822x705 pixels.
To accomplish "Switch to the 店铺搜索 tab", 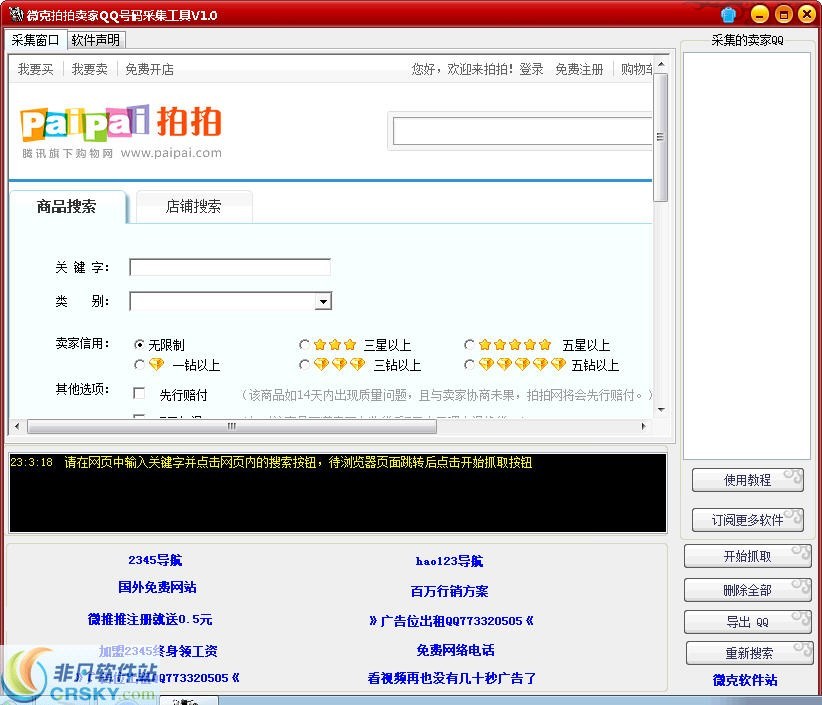I will (192, 205).
